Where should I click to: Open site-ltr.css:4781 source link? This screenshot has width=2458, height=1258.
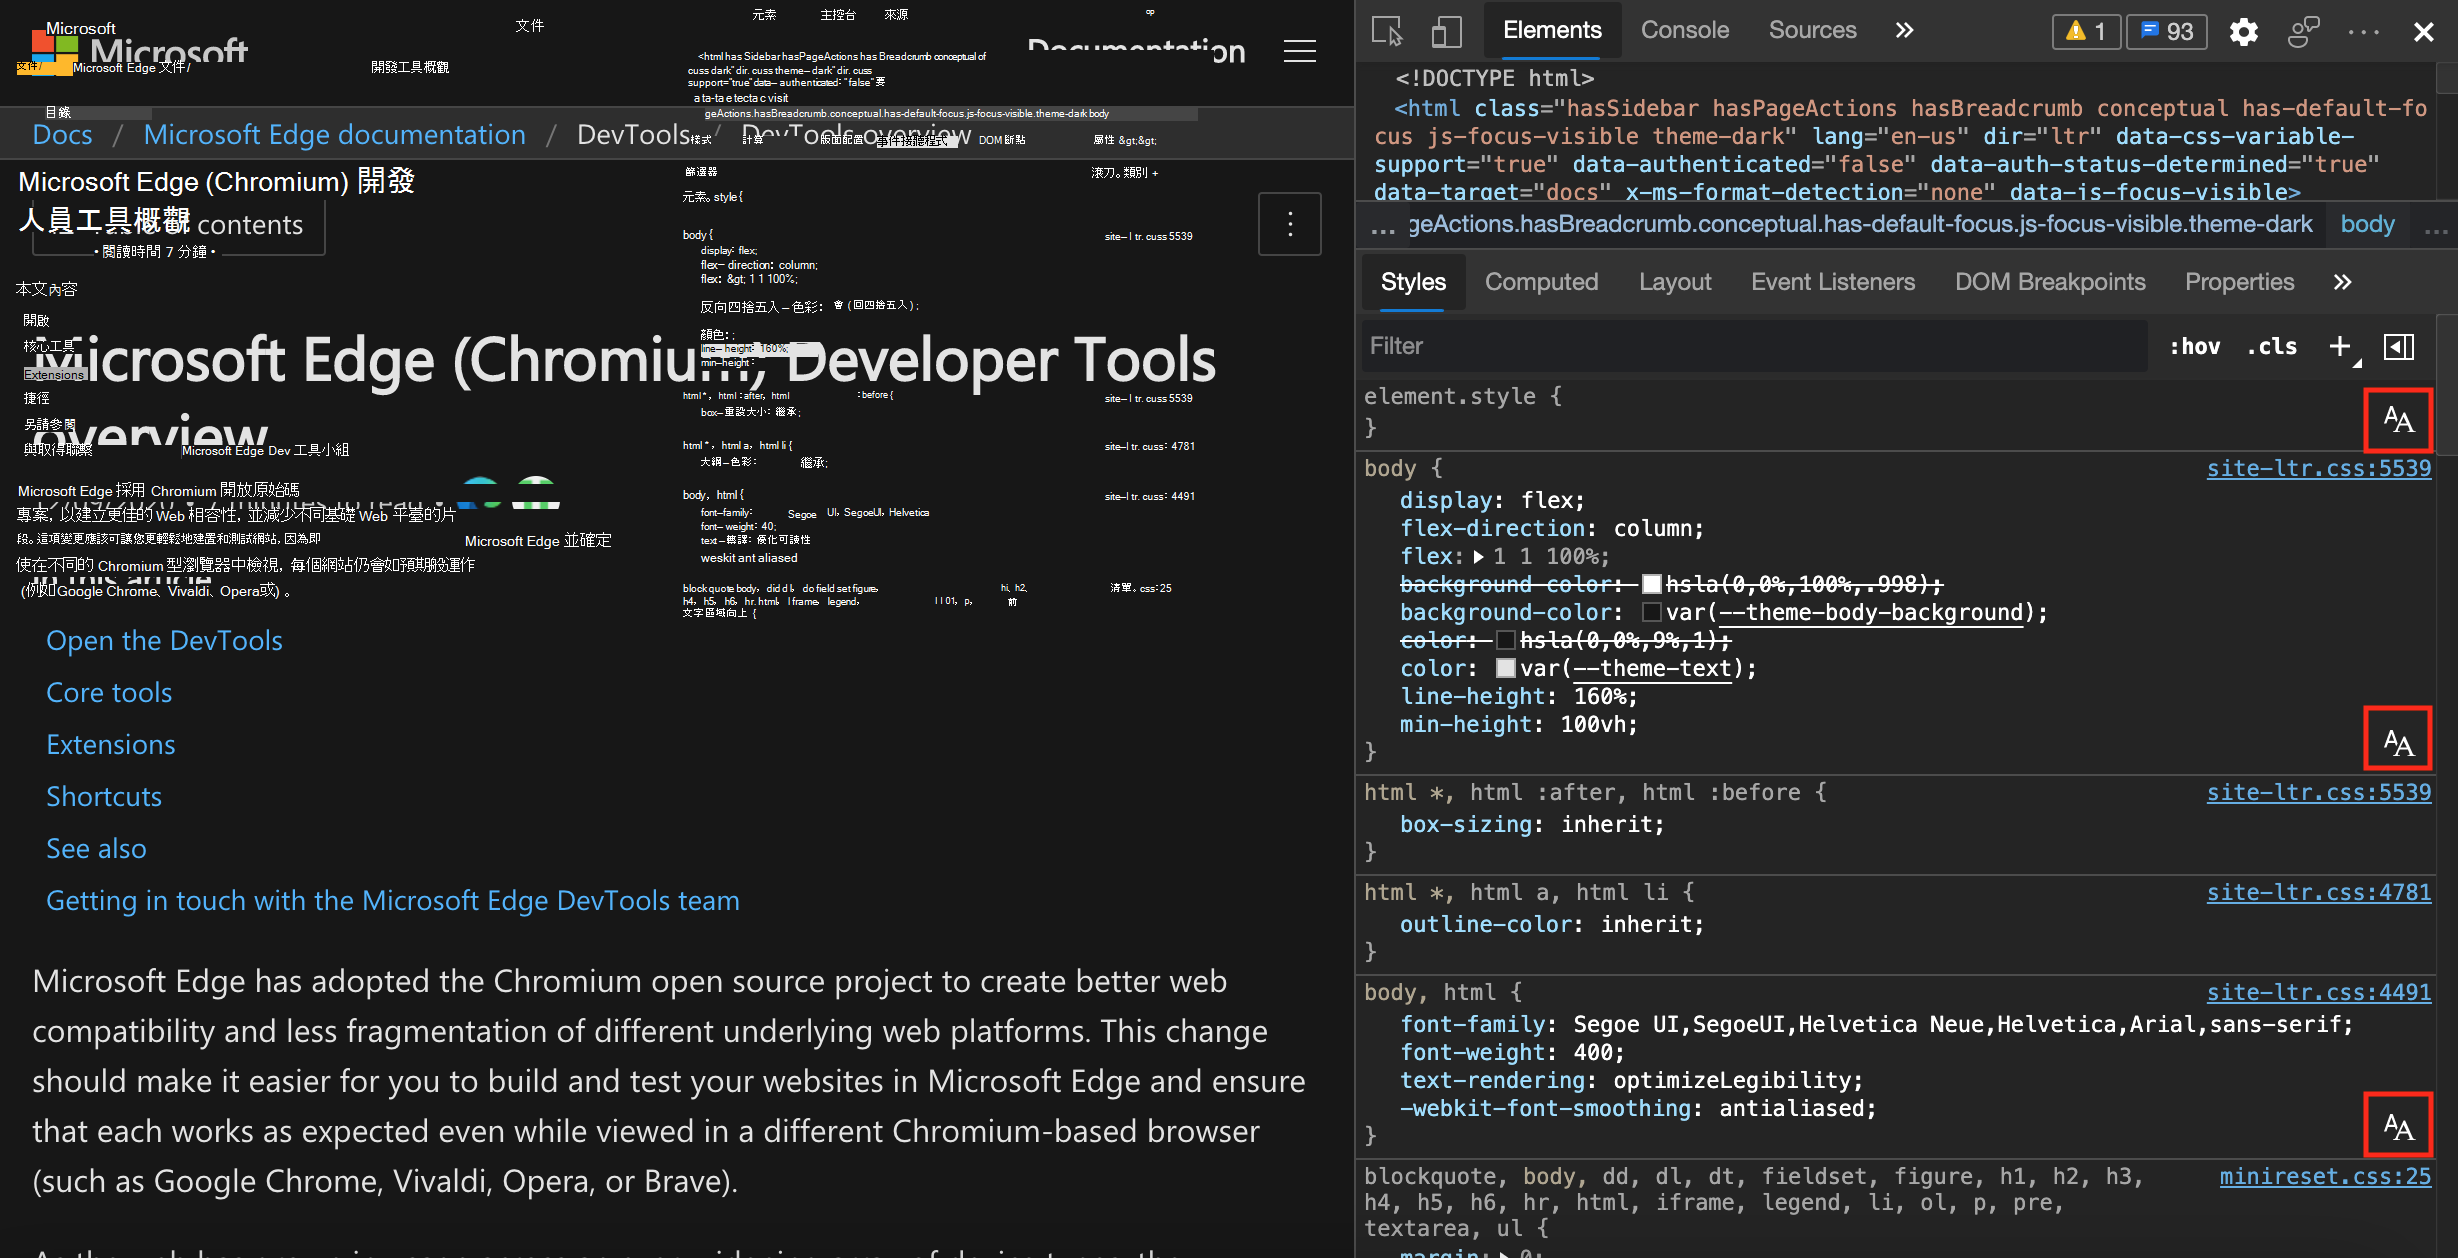click(2318, 892)
